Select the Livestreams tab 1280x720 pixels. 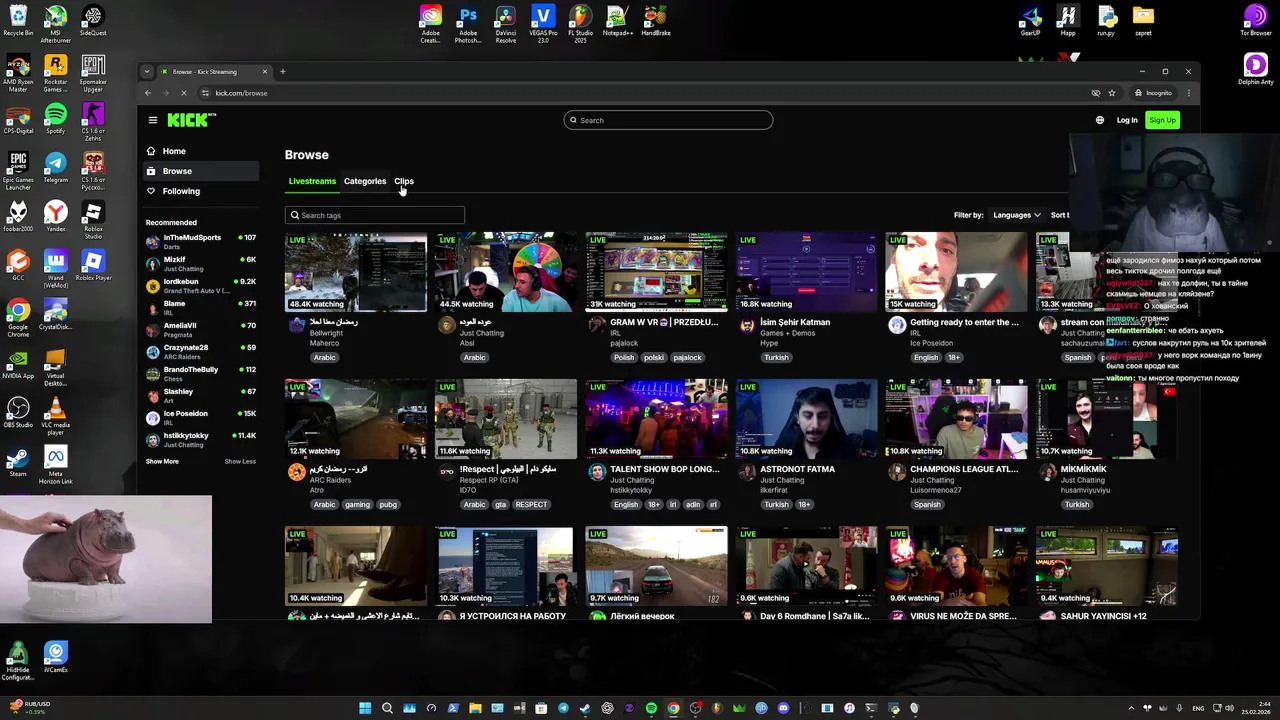click(x=312, y=181)
